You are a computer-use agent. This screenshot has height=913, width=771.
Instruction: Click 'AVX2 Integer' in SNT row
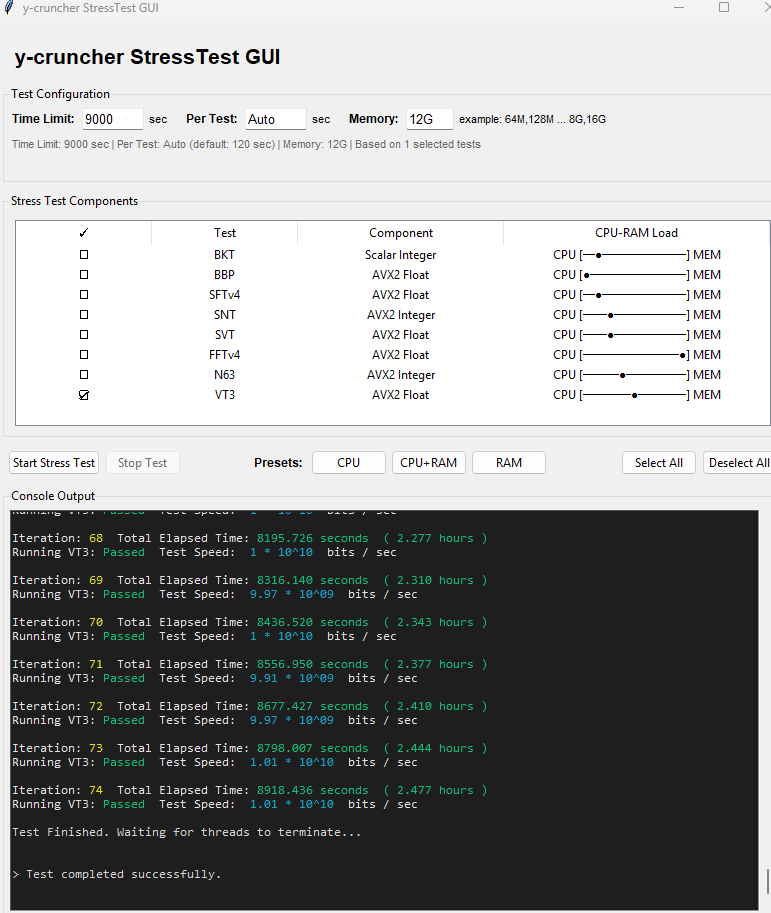point(401,315)
